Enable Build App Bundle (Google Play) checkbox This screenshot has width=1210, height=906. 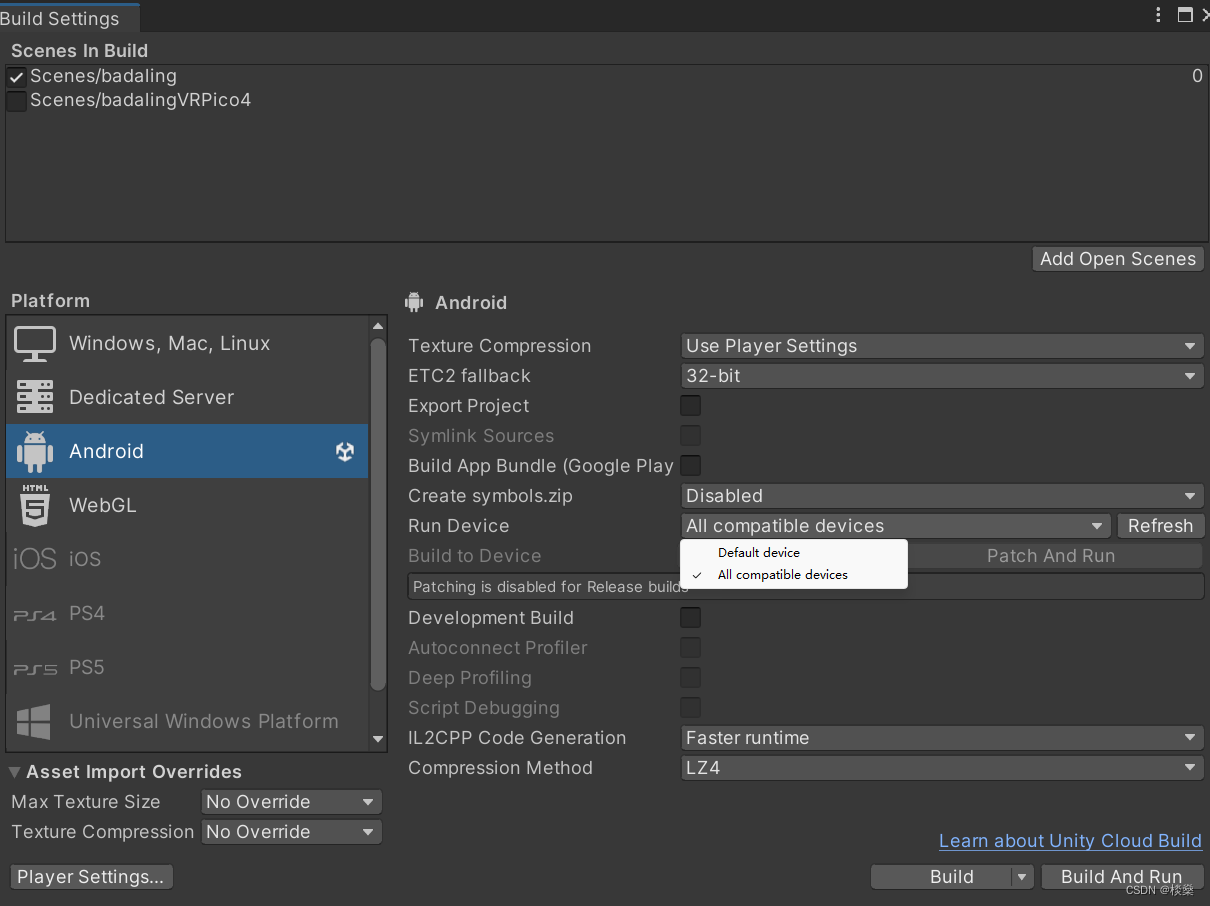pyautogui.click(x=690, y=466)
